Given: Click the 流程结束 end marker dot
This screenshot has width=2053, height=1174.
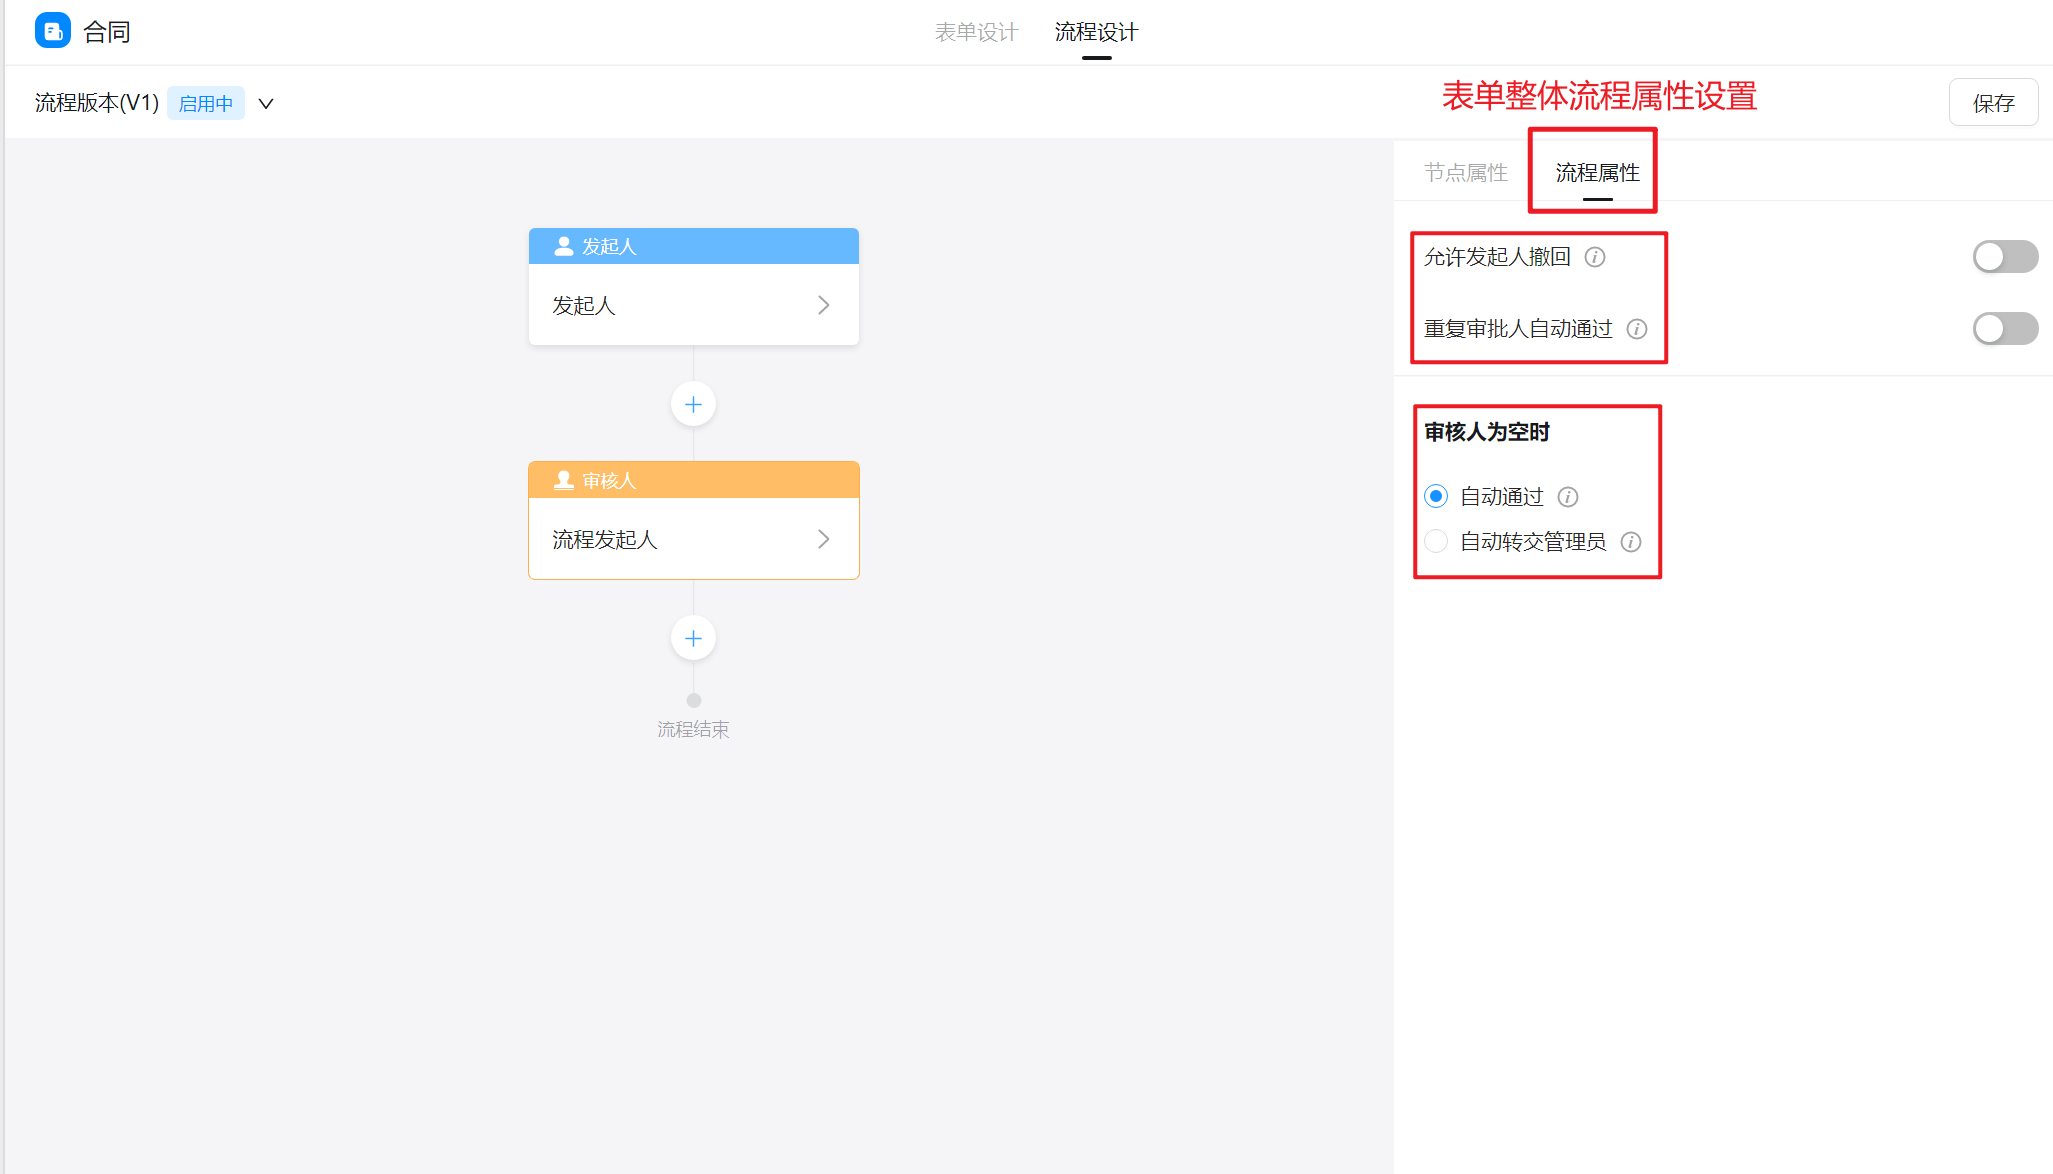Looking at the screenshot, I should coord(694,701).
